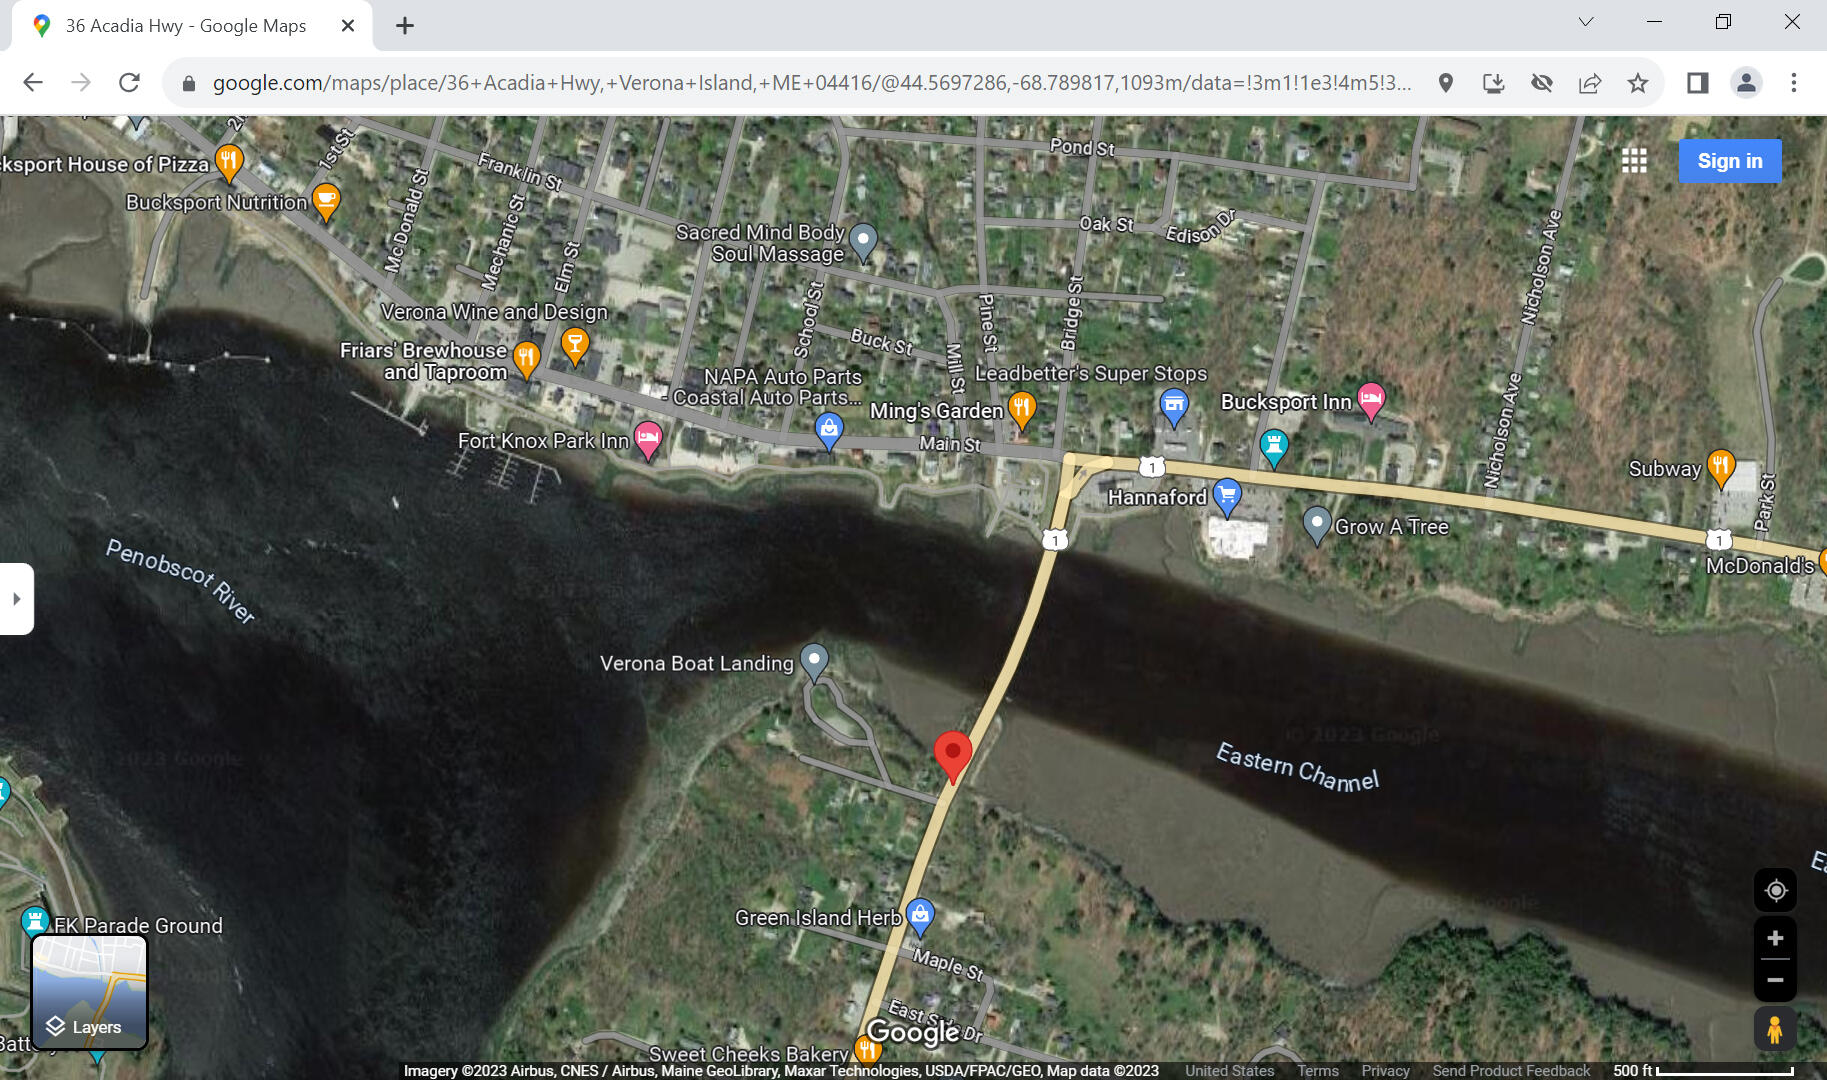Open the Send Product Feedback link

point(1511,1069)
